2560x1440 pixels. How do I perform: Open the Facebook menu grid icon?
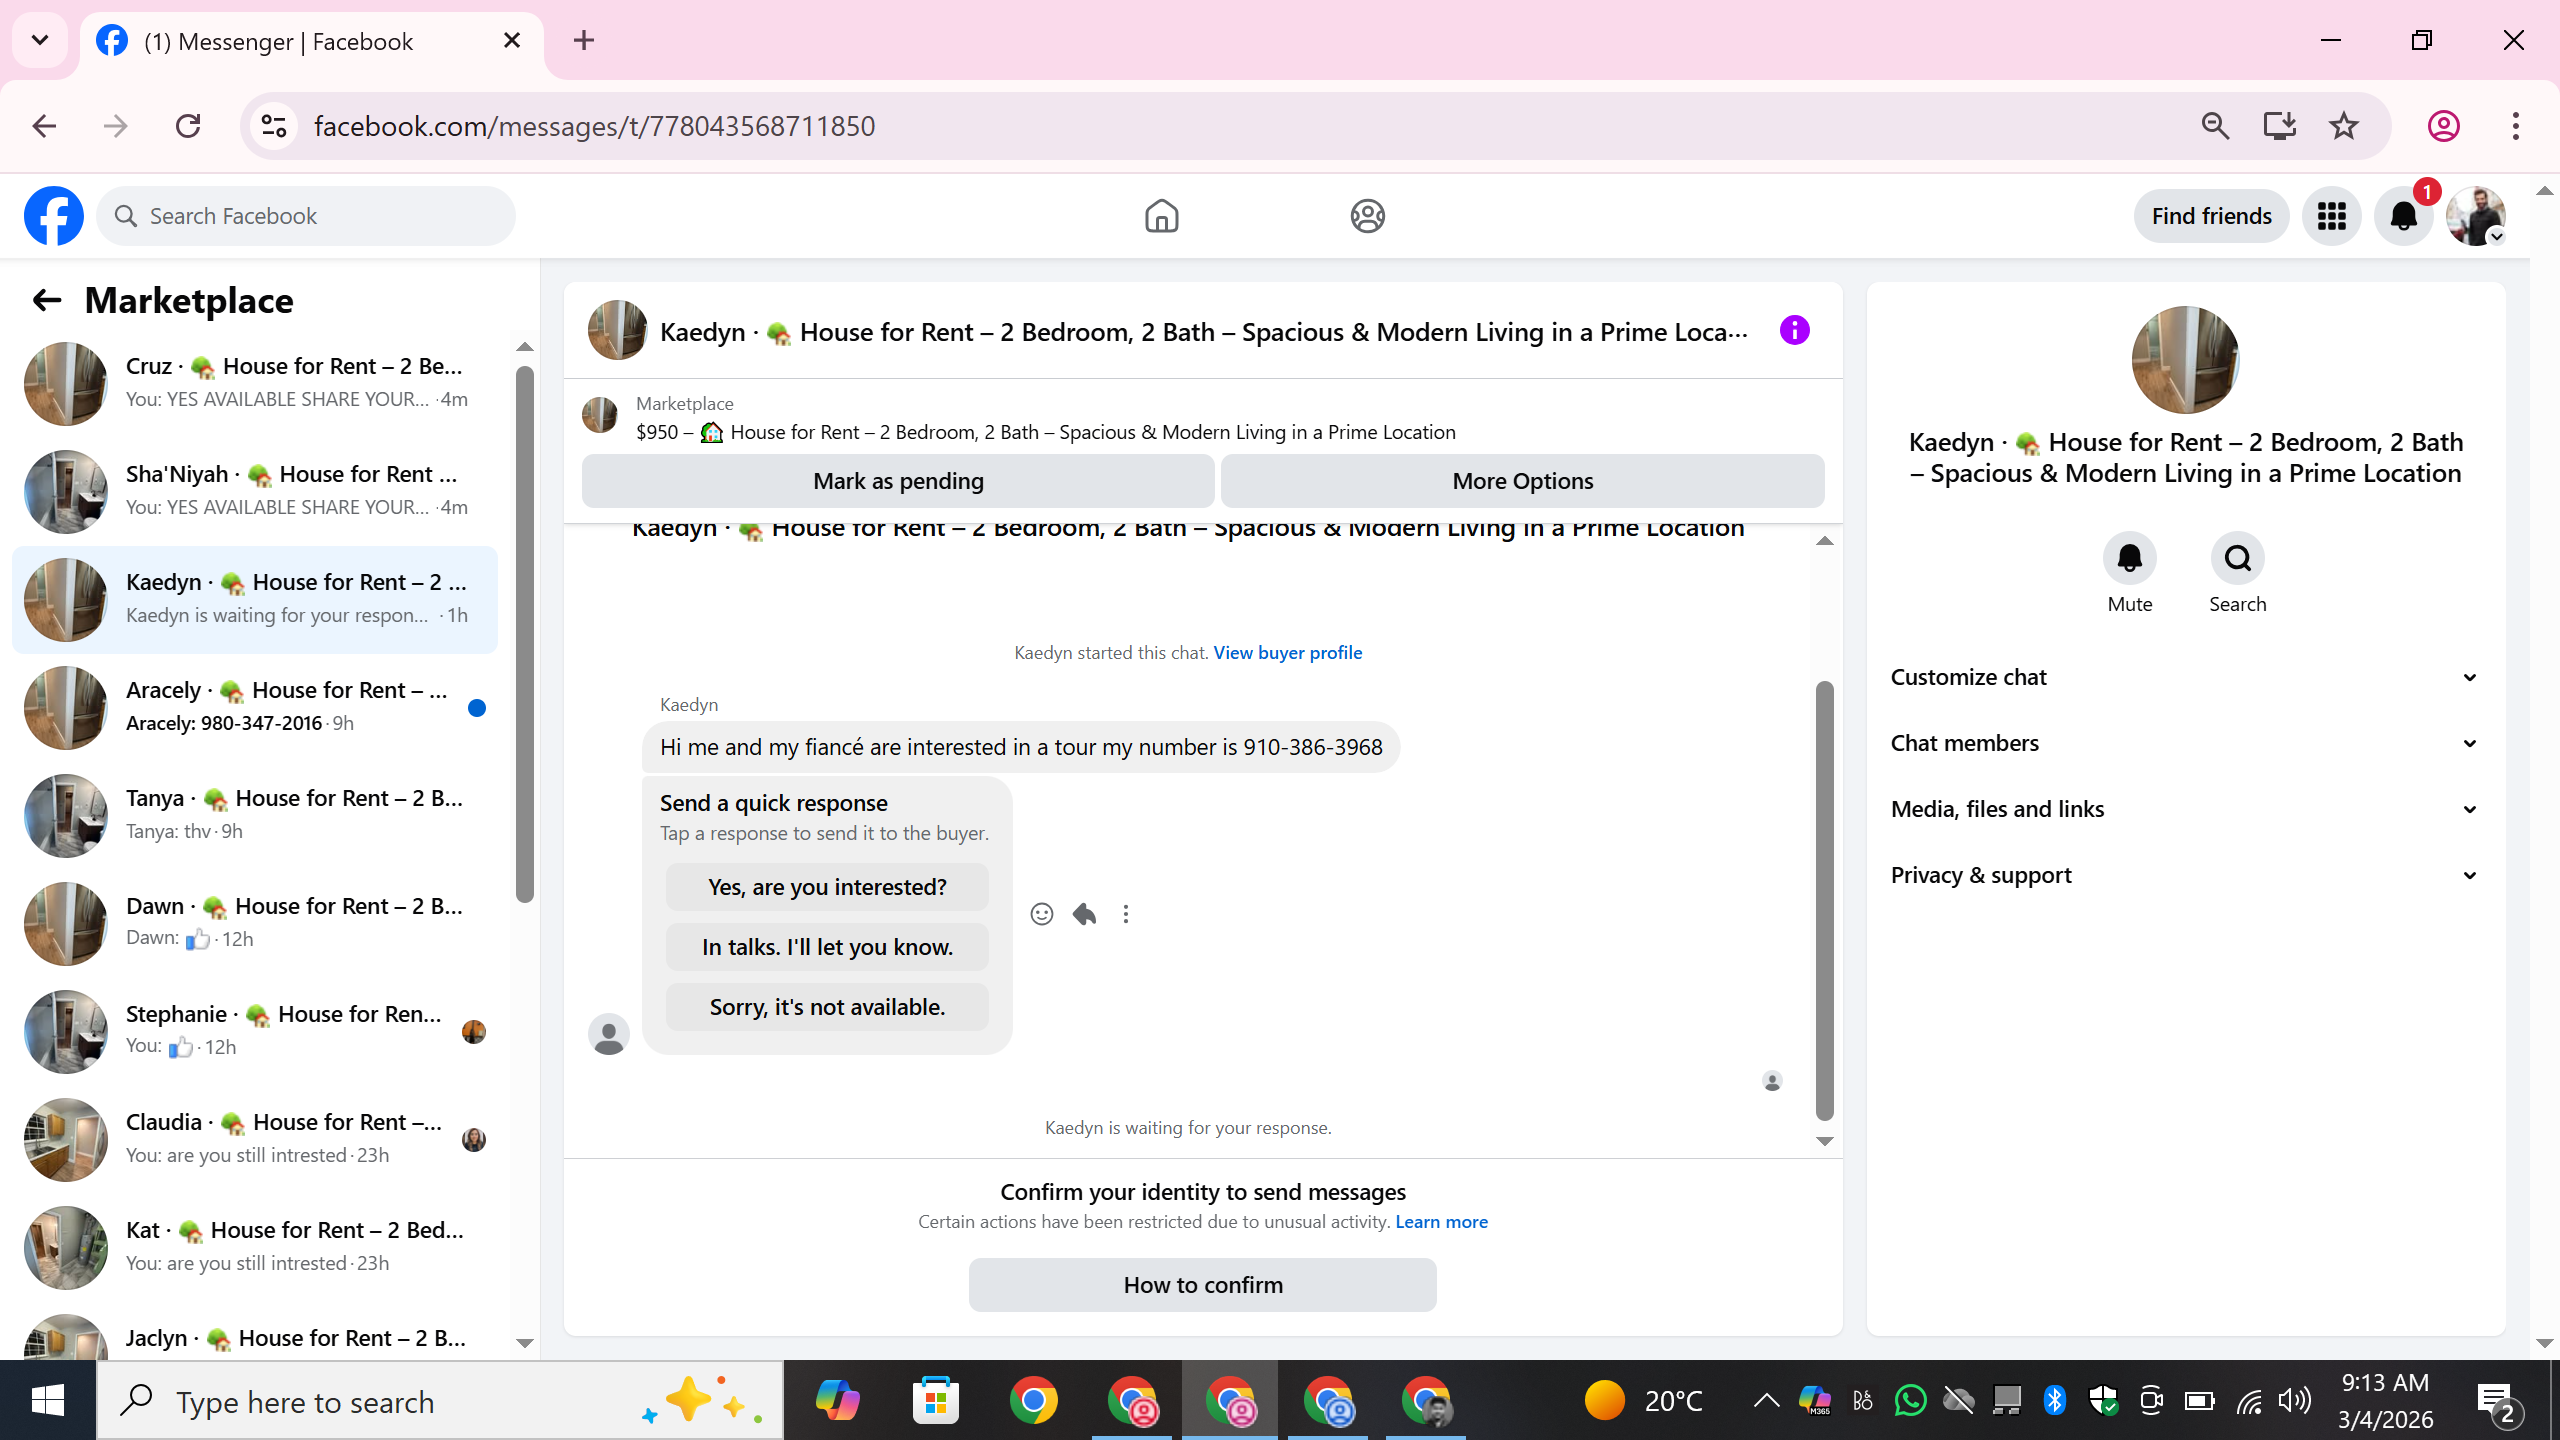(x=2331, y=216)
